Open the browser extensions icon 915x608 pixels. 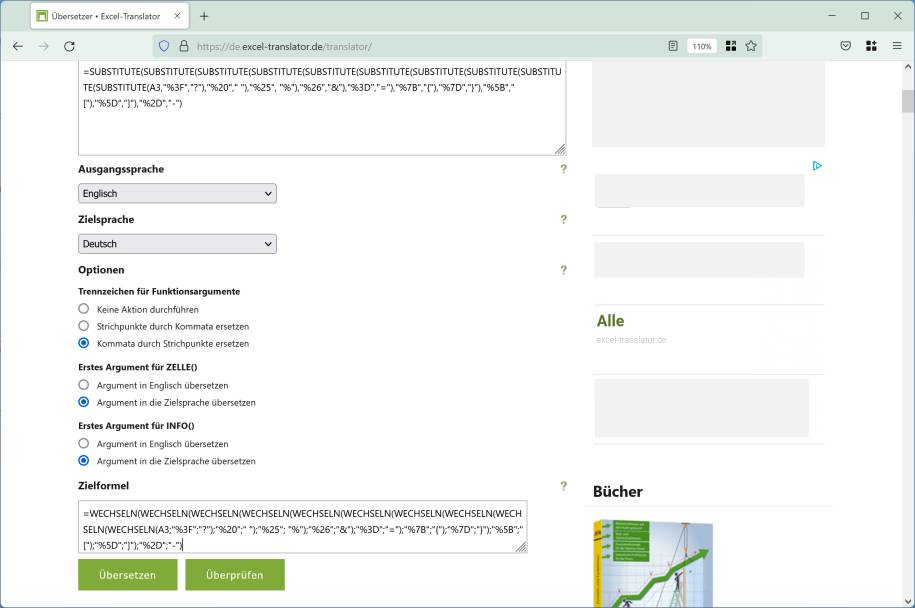tap(869, 45)
